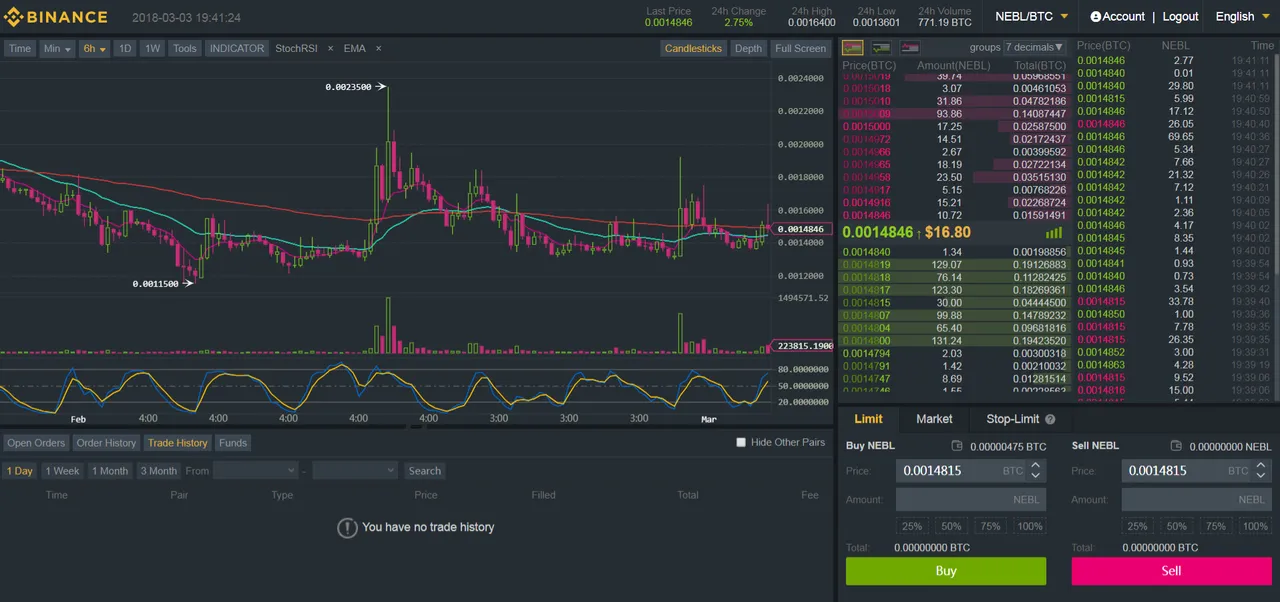Screen dimensions: 1280x602
Task: Select the 1D chart interval
Action: [x=124, y=48]
